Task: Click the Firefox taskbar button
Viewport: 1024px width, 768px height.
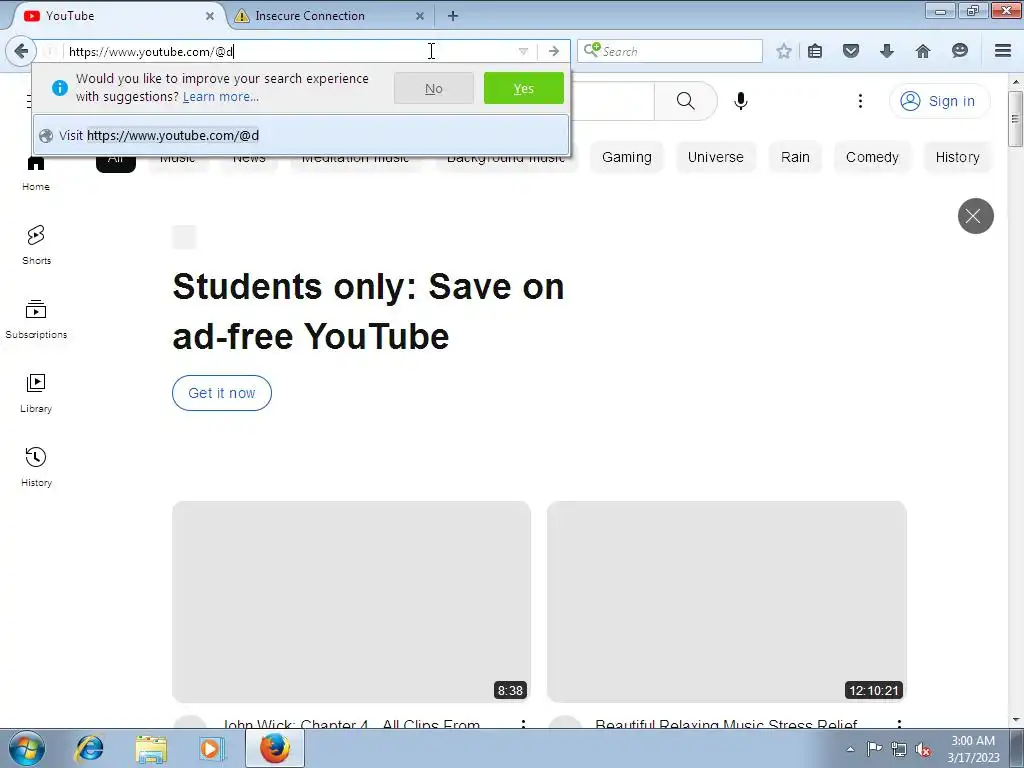Action: point(275,748)
